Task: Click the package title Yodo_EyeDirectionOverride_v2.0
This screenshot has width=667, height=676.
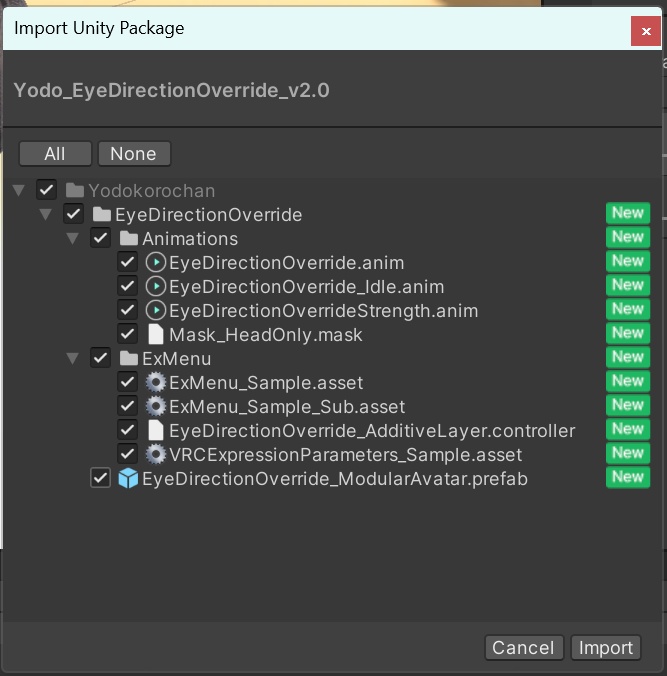Action: [x=172, y=91]
